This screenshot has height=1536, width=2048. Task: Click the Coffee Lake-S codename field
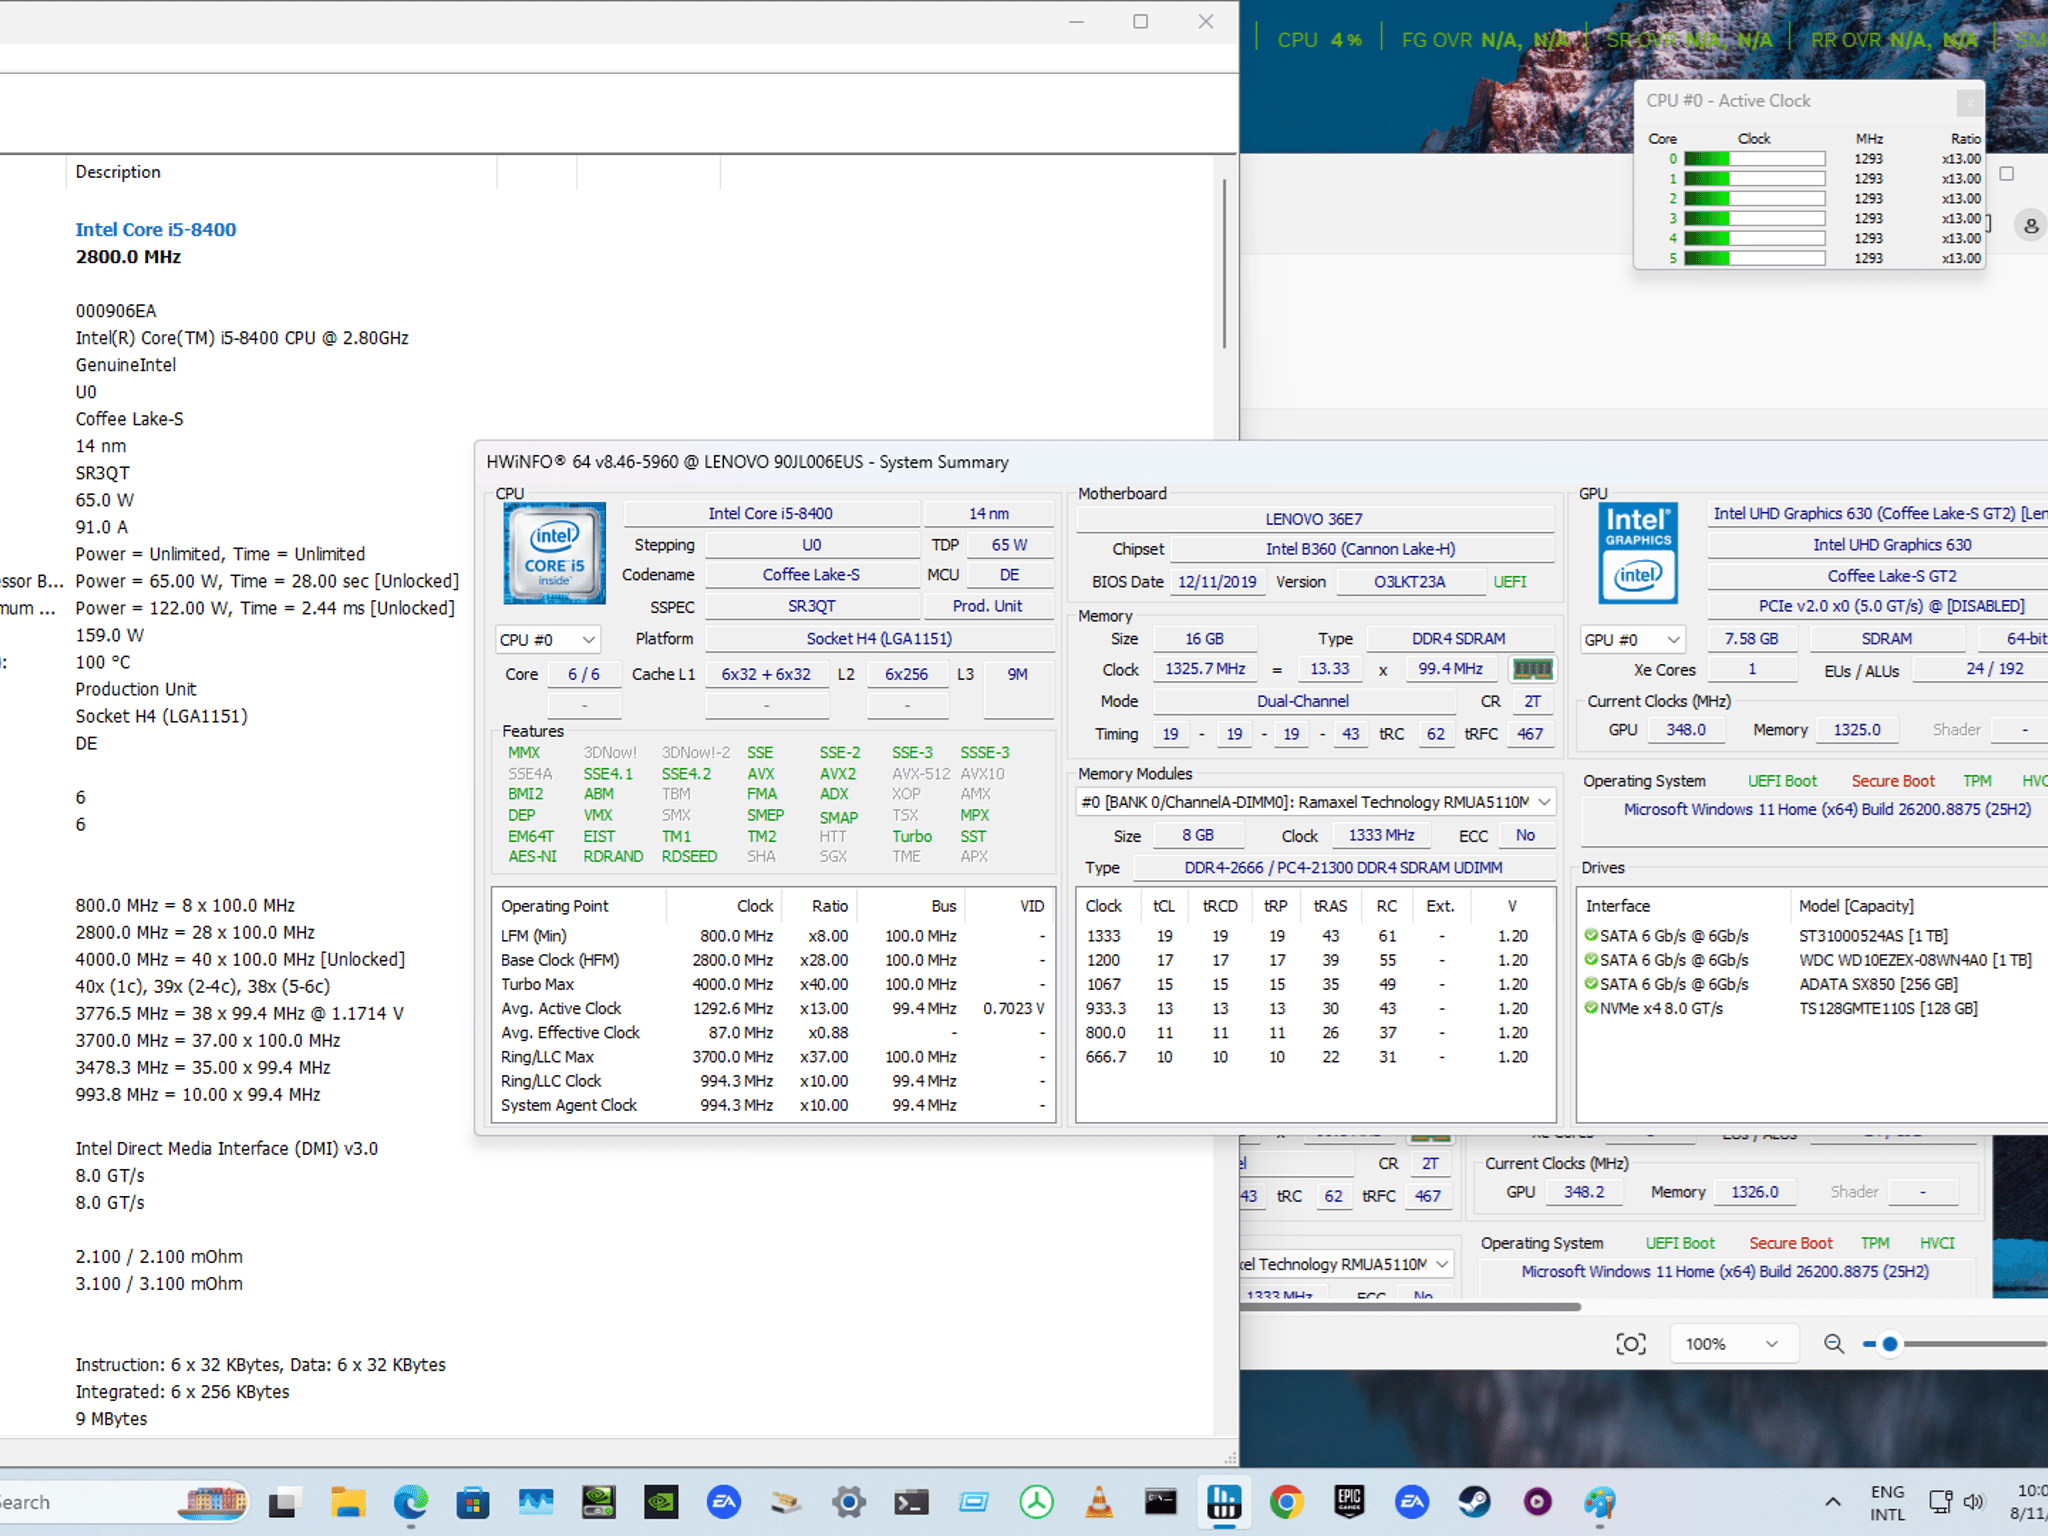[811, 575]
